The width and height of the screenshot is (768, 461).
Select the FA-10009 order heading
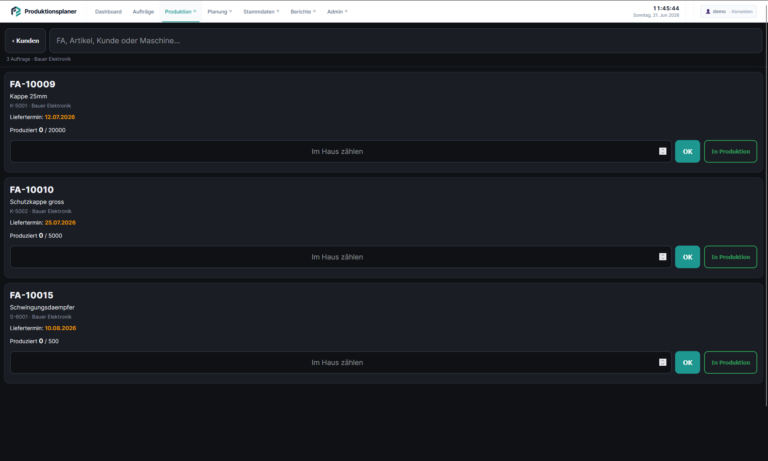32,84
